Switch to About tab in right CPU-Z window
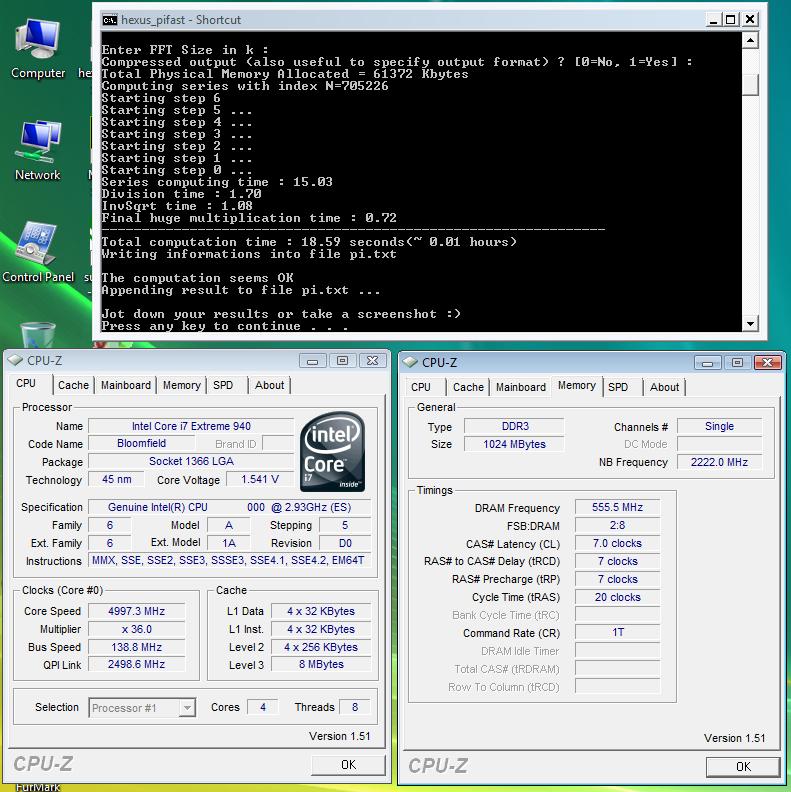 pos(664,387)
